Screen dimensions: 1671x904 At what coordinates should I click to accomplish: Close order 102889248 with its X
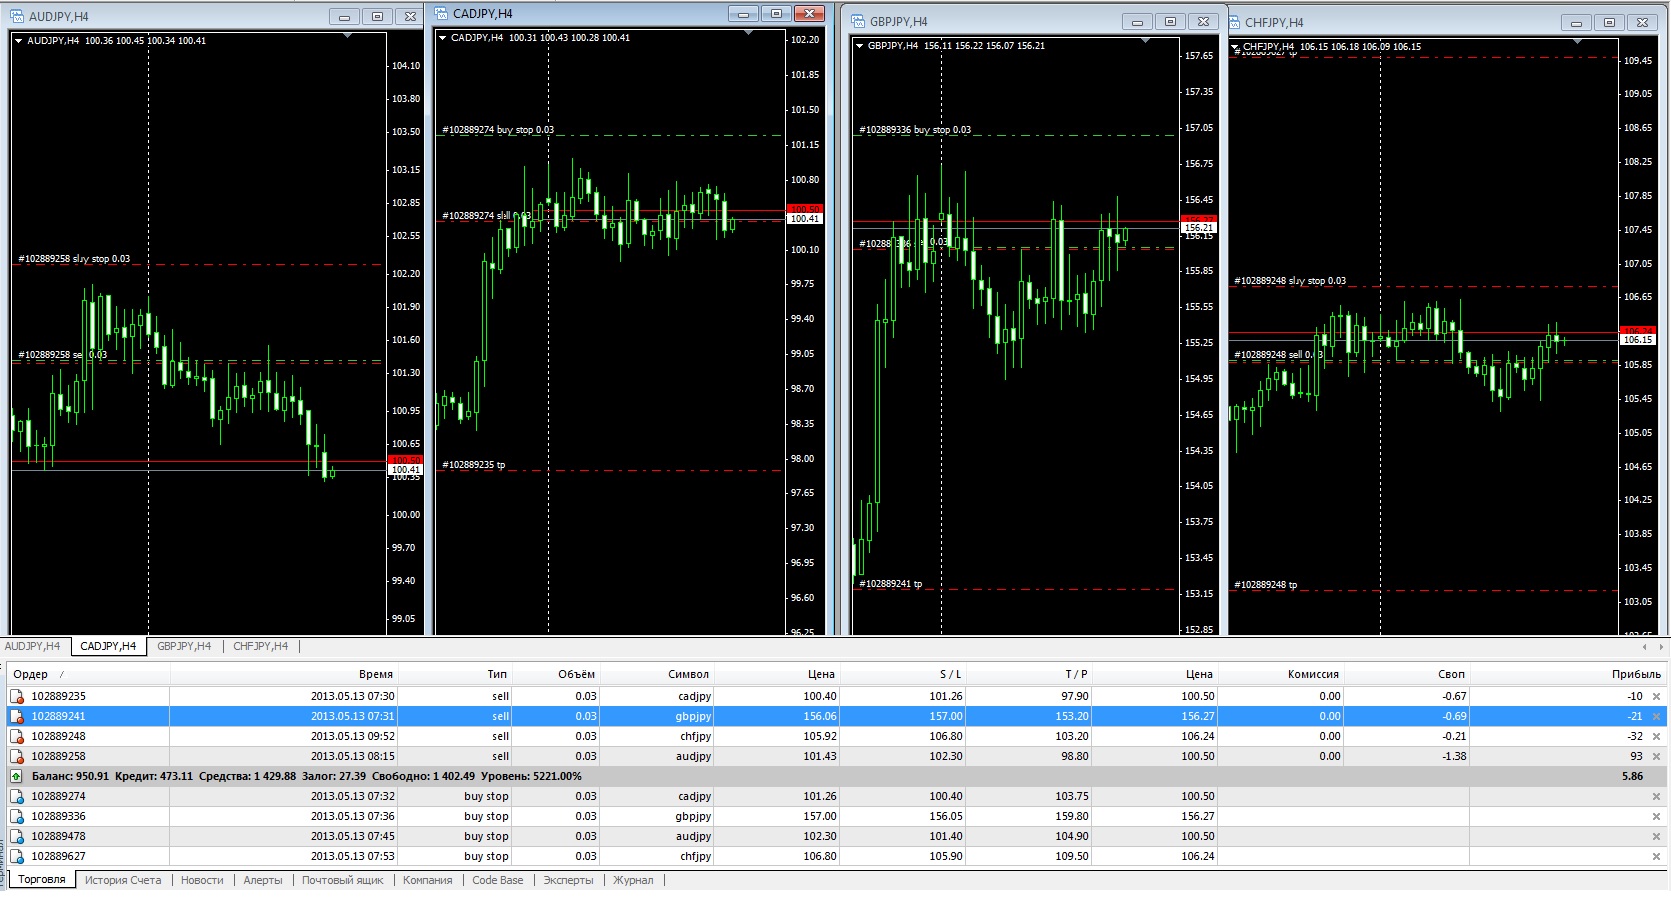(x=1656, y=736)
